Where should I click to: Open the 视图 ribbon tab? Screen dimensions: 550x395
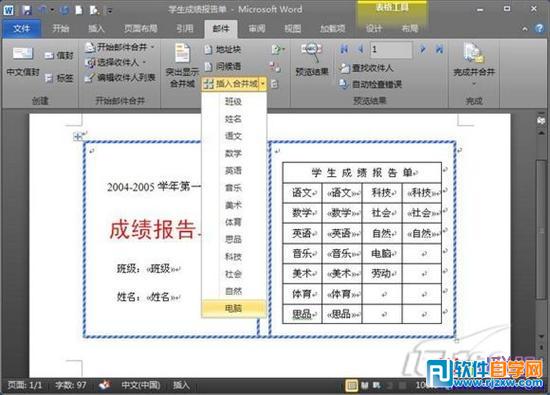click(293, 28)
